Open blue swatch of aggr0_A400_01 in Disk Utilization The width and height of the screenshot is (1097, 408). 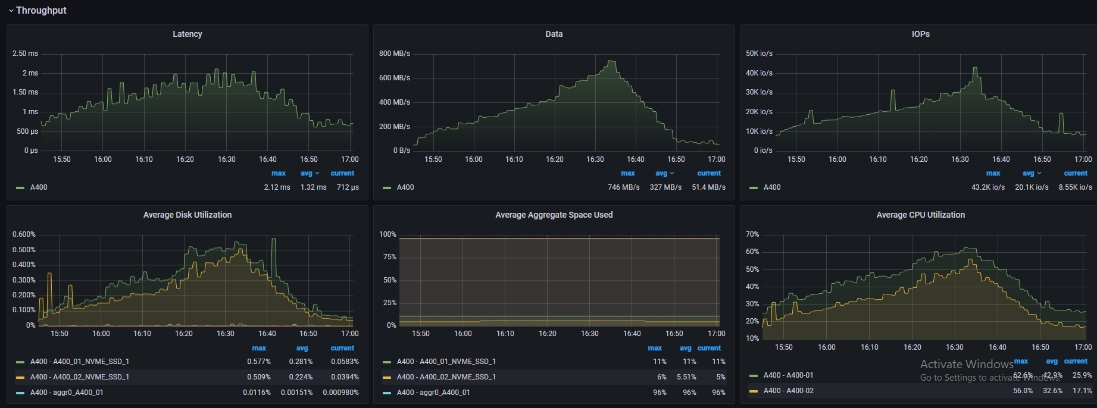point(19,392)
